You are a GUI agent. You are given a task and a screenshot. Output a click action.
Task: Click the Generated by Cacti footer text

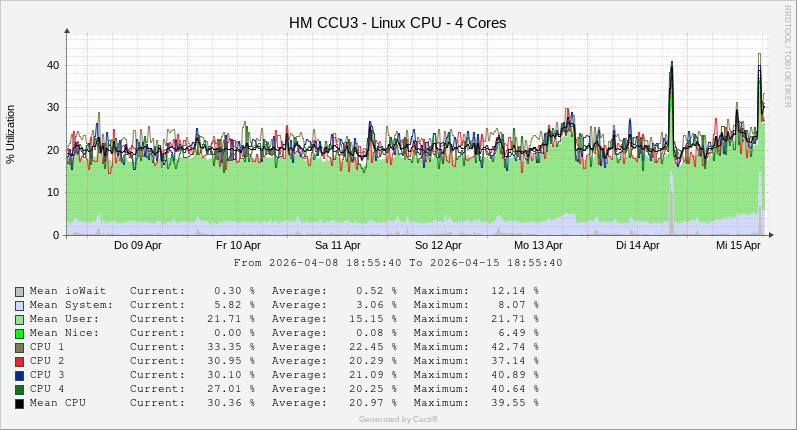click(398, 419)
